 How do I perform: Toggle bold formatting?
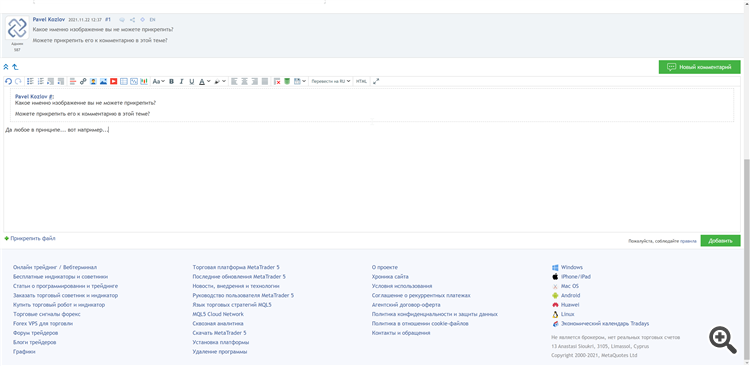171,81
